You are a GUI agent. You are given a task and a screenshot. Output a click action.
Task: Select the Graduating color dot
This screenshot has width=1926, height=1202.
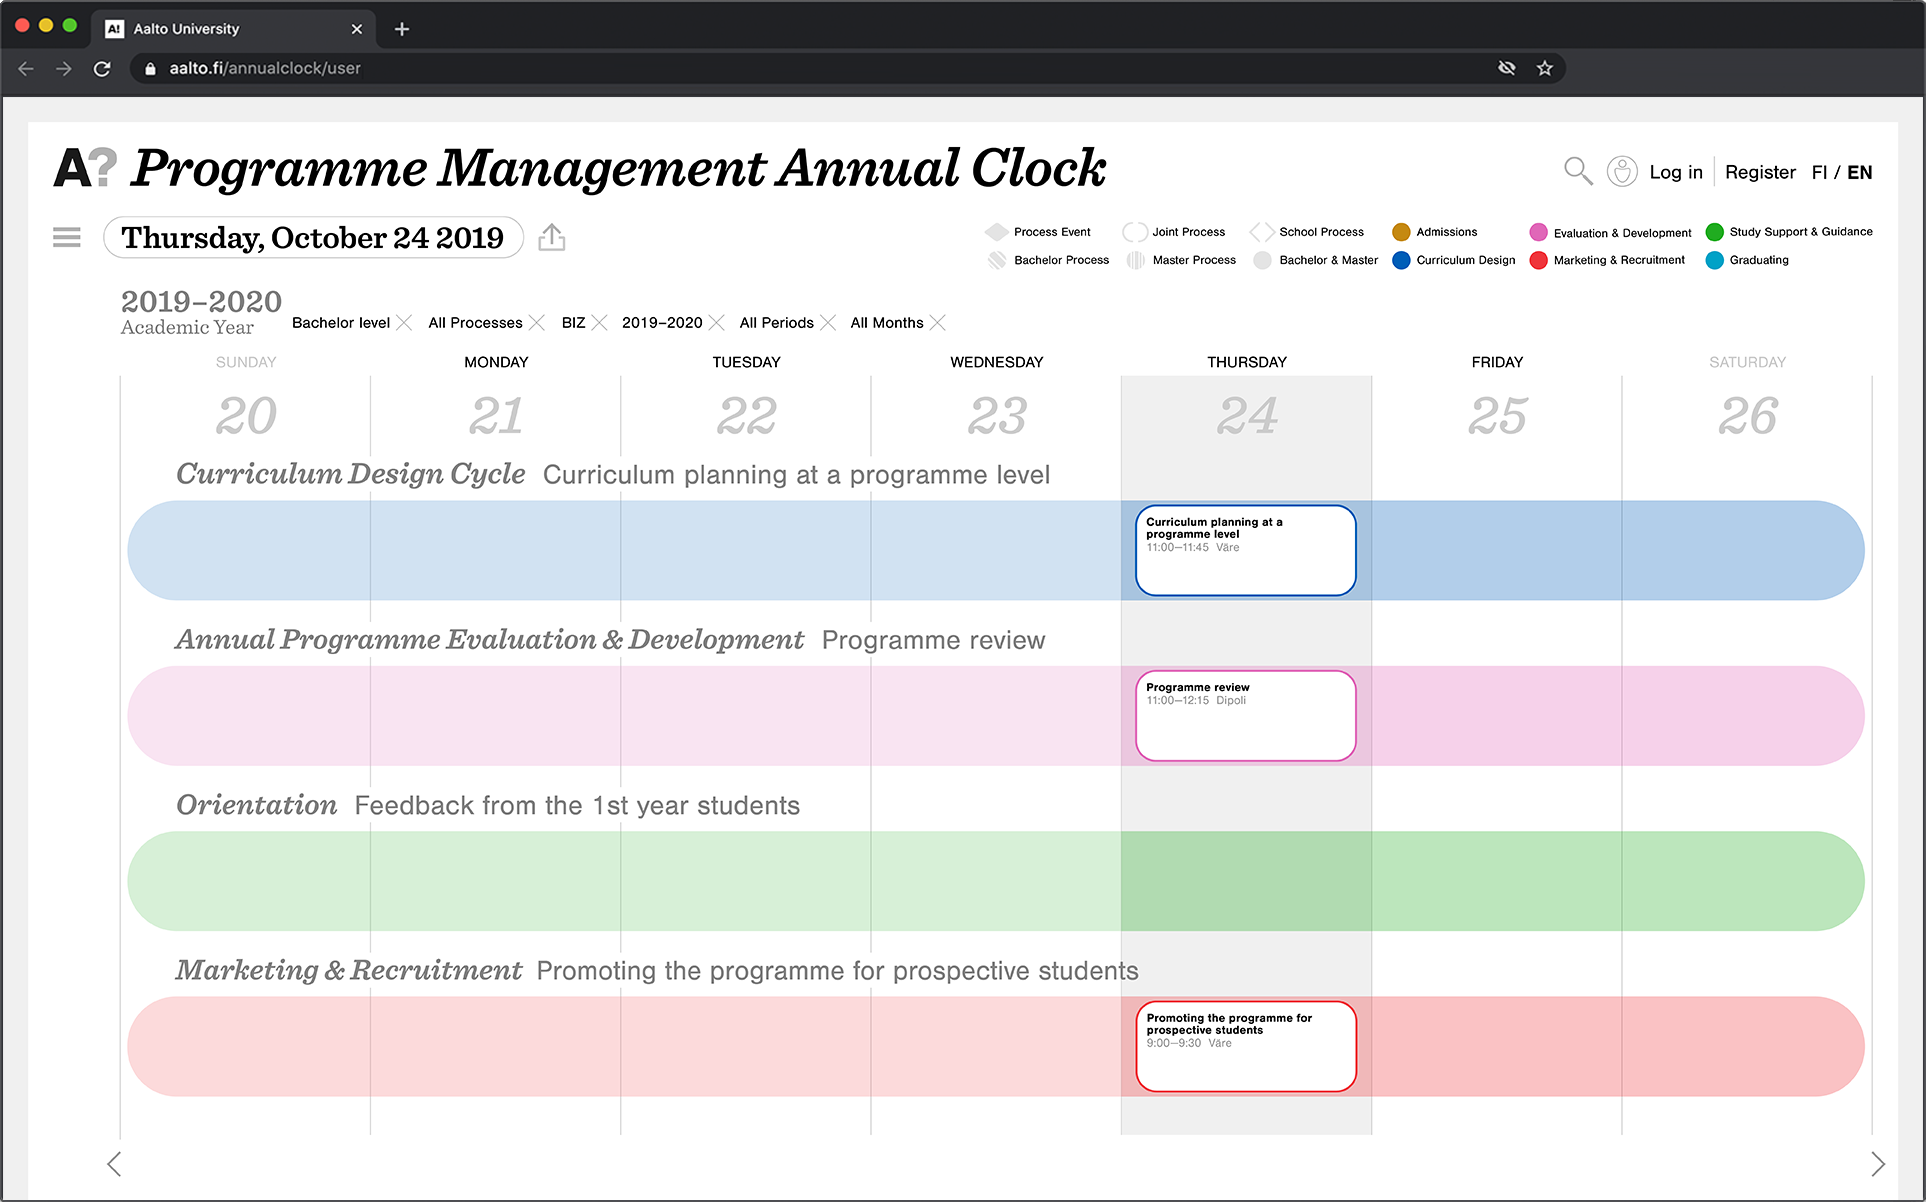tap(1714, 260)
